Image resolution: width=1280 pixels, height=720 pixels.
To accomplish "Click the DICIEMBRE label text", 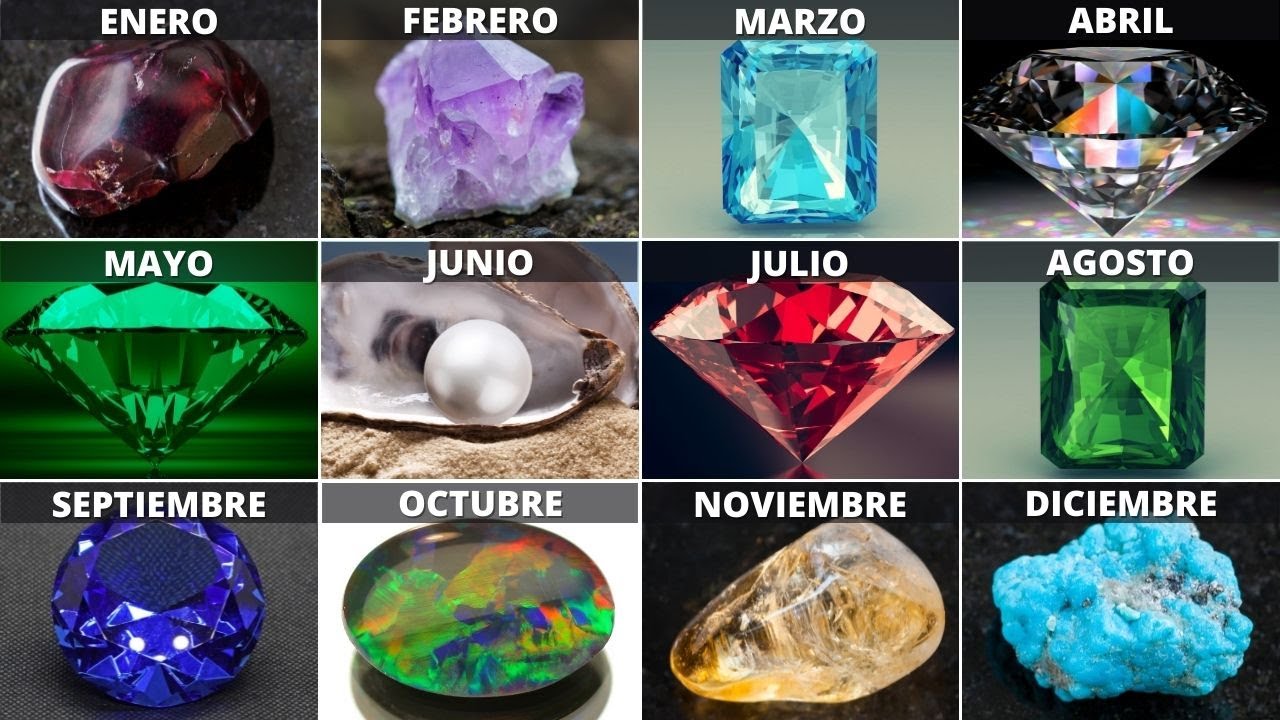I will click(x=1121, y=504).
